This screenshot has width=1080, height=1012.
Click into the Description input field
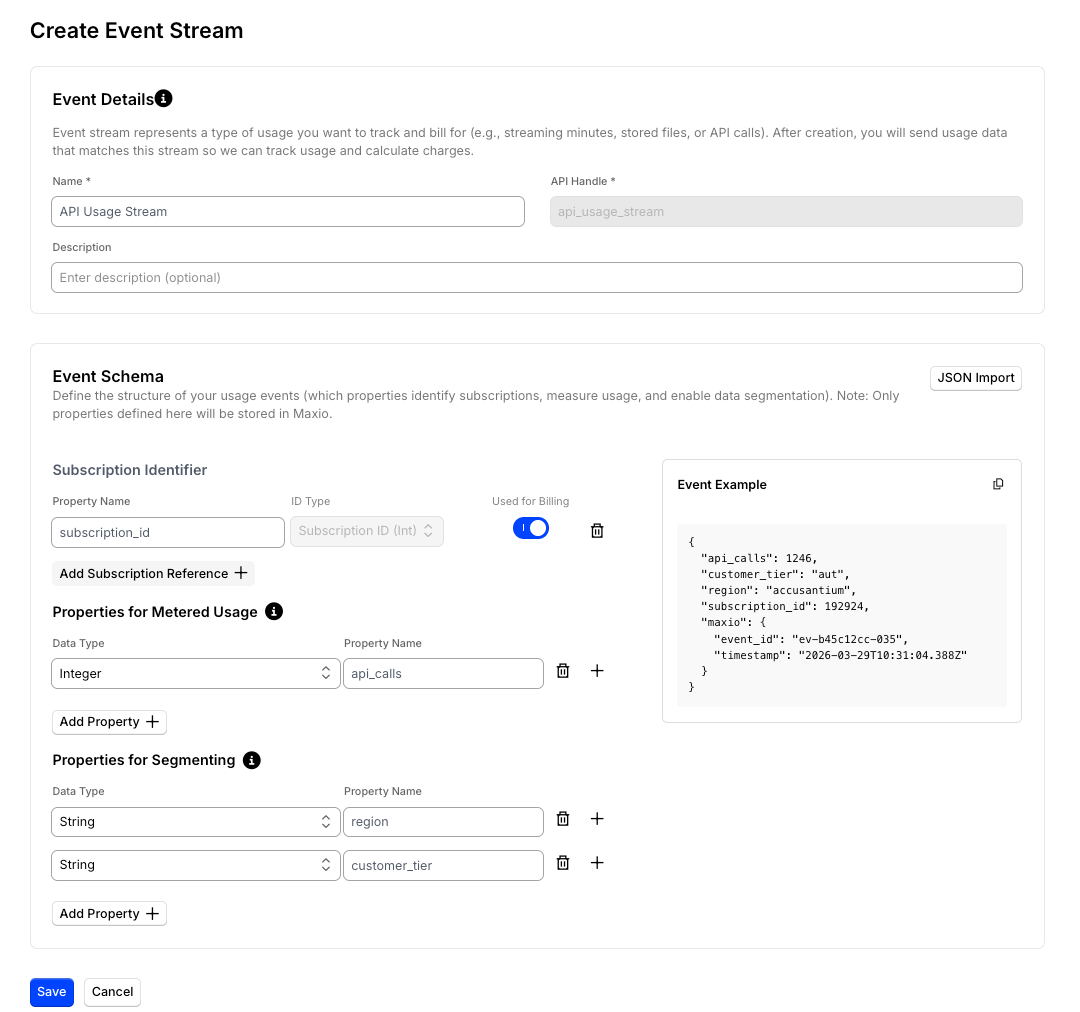click(537, 278)
